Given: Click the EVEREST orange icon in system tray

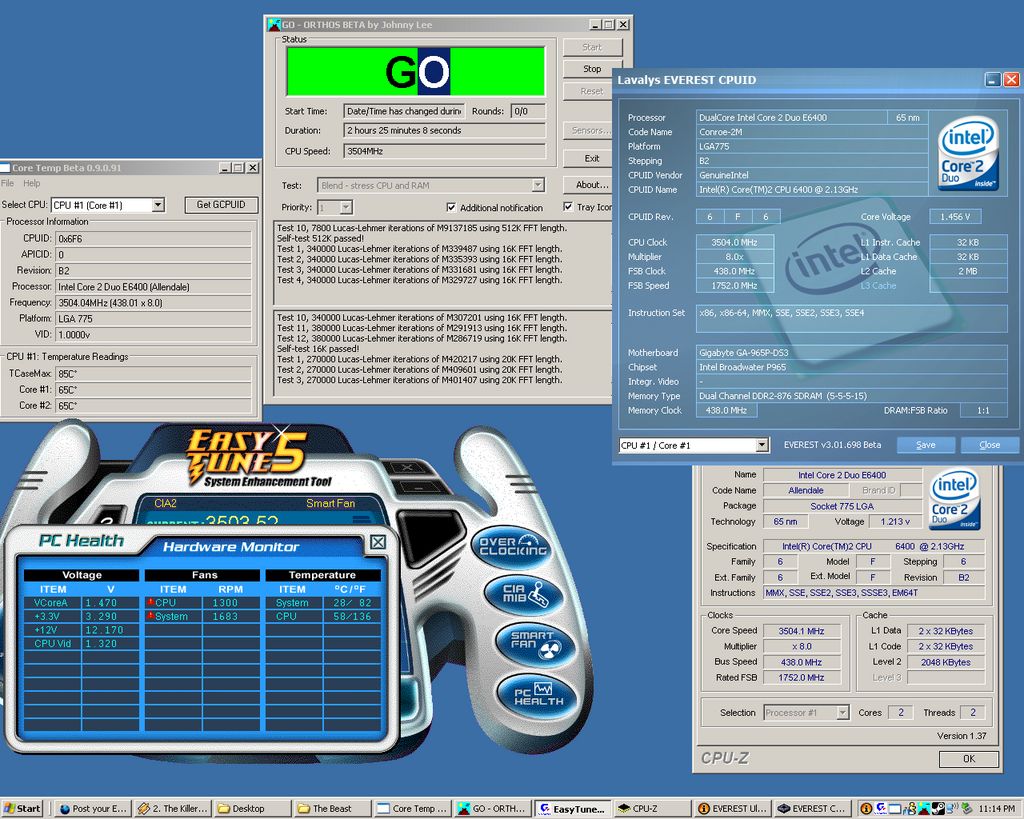Looking at the screenshot, I should pyautogui.click(x=866, y=809).
